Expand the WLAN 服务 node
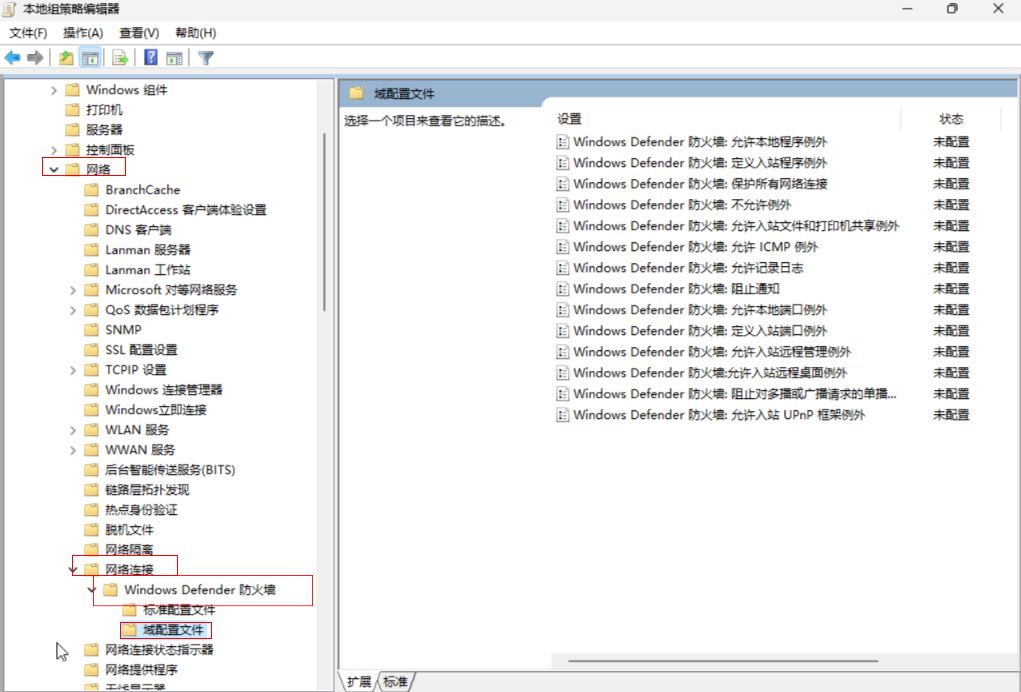 pyautogui.click(x=73, y=430)
